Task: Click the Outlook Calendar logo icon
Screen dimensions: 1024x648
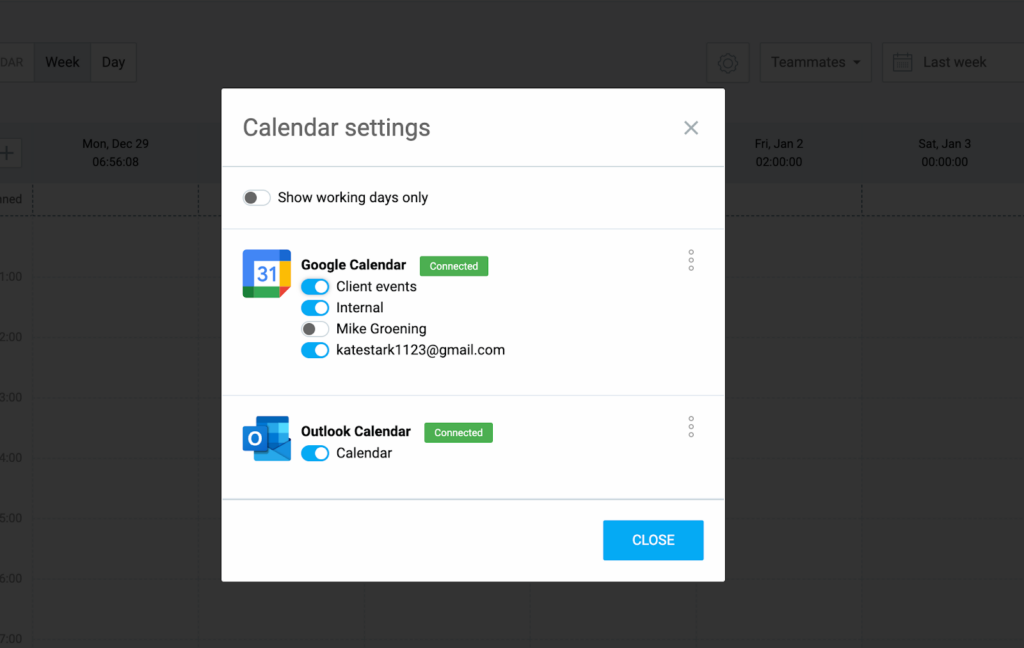Action: 266,438
